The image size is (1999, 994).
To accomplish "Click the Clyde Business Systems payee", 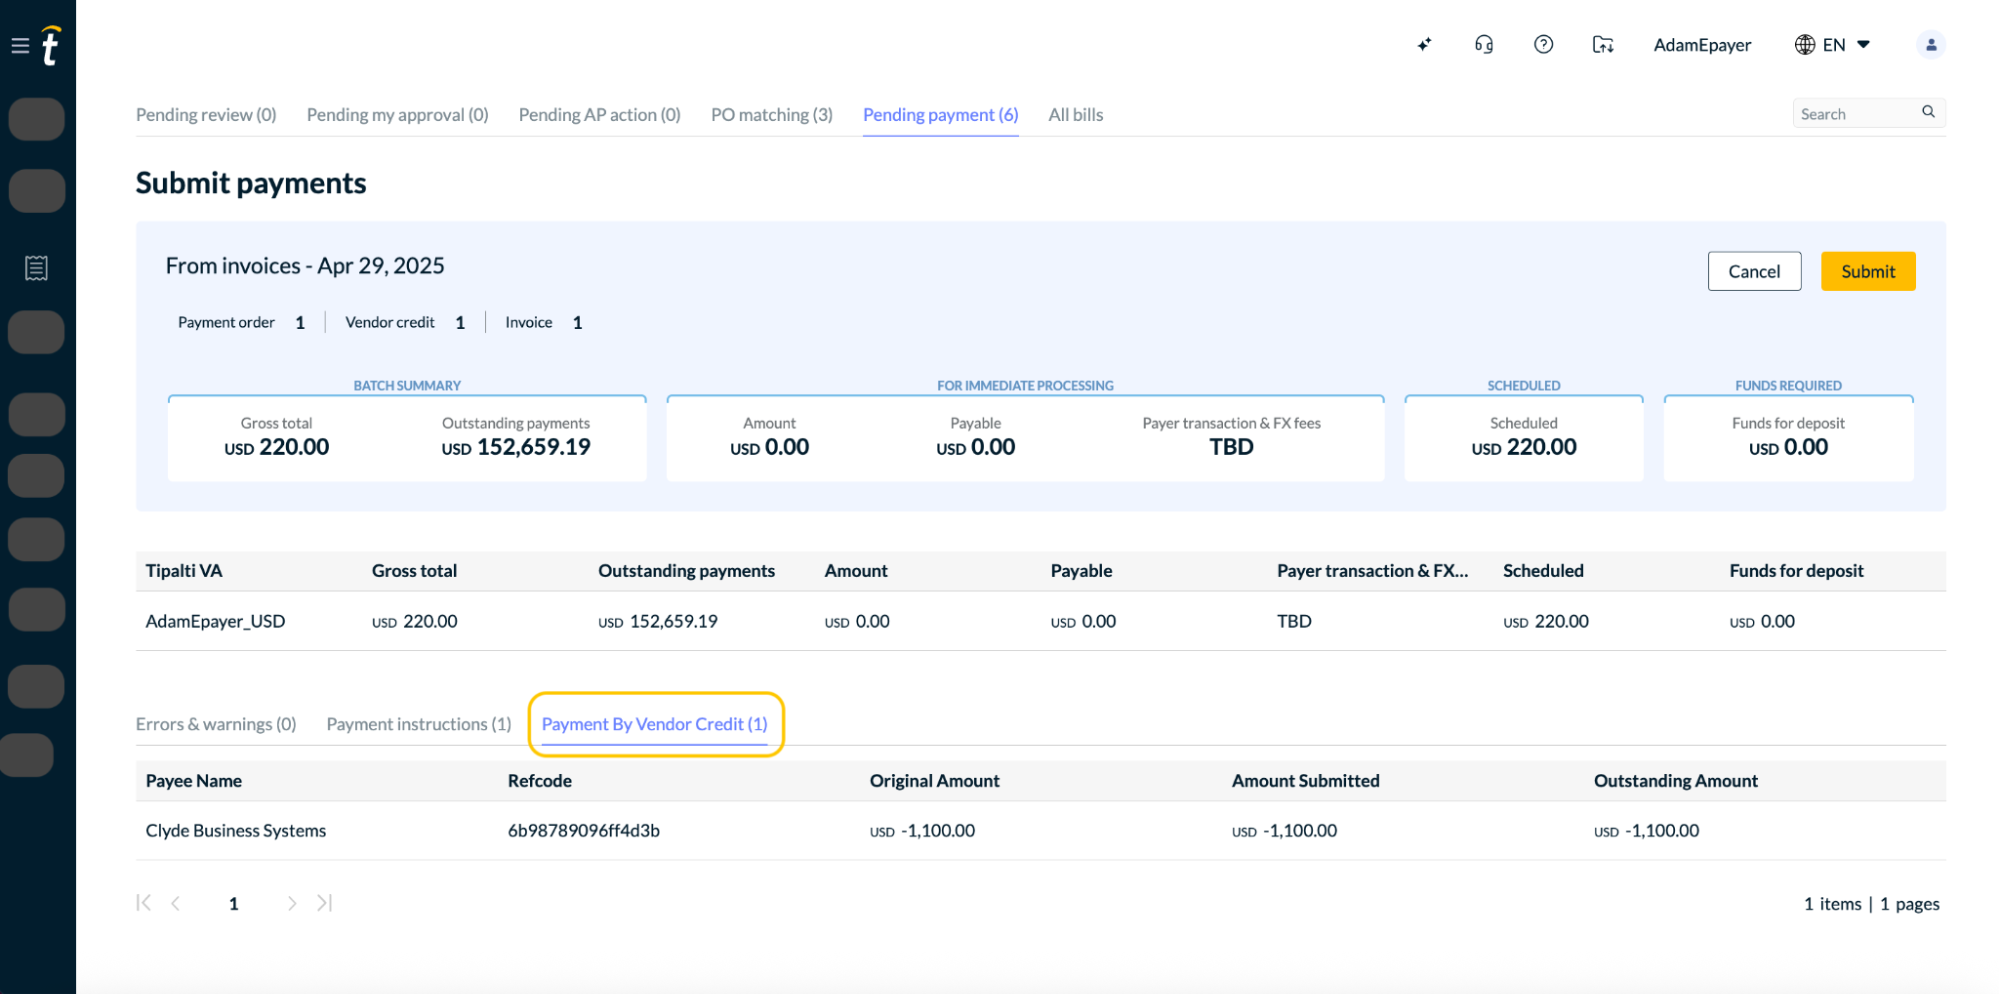I will tap(236, 831).
